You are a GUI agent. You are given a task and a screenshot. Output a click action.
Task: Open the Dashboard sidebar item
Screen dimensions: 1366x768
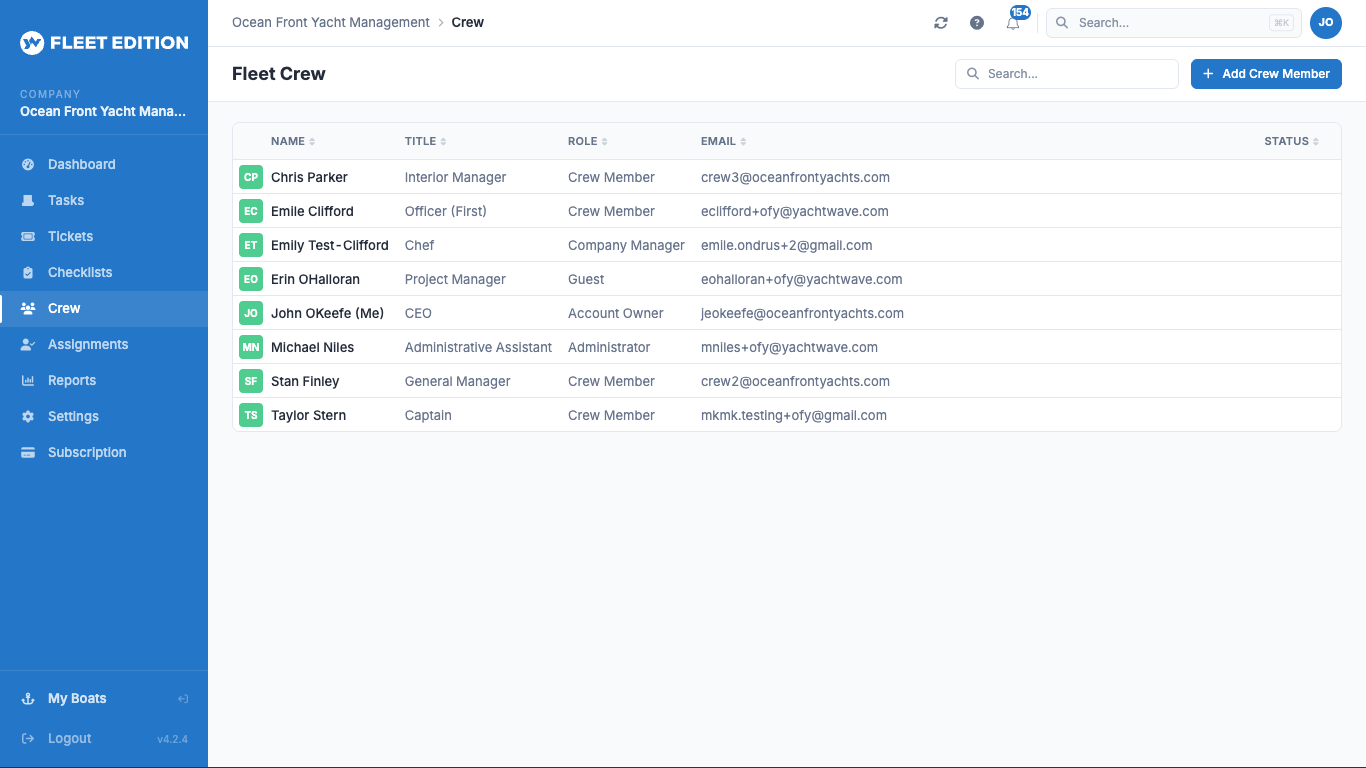pyautogui.click(x=104, y=164)
